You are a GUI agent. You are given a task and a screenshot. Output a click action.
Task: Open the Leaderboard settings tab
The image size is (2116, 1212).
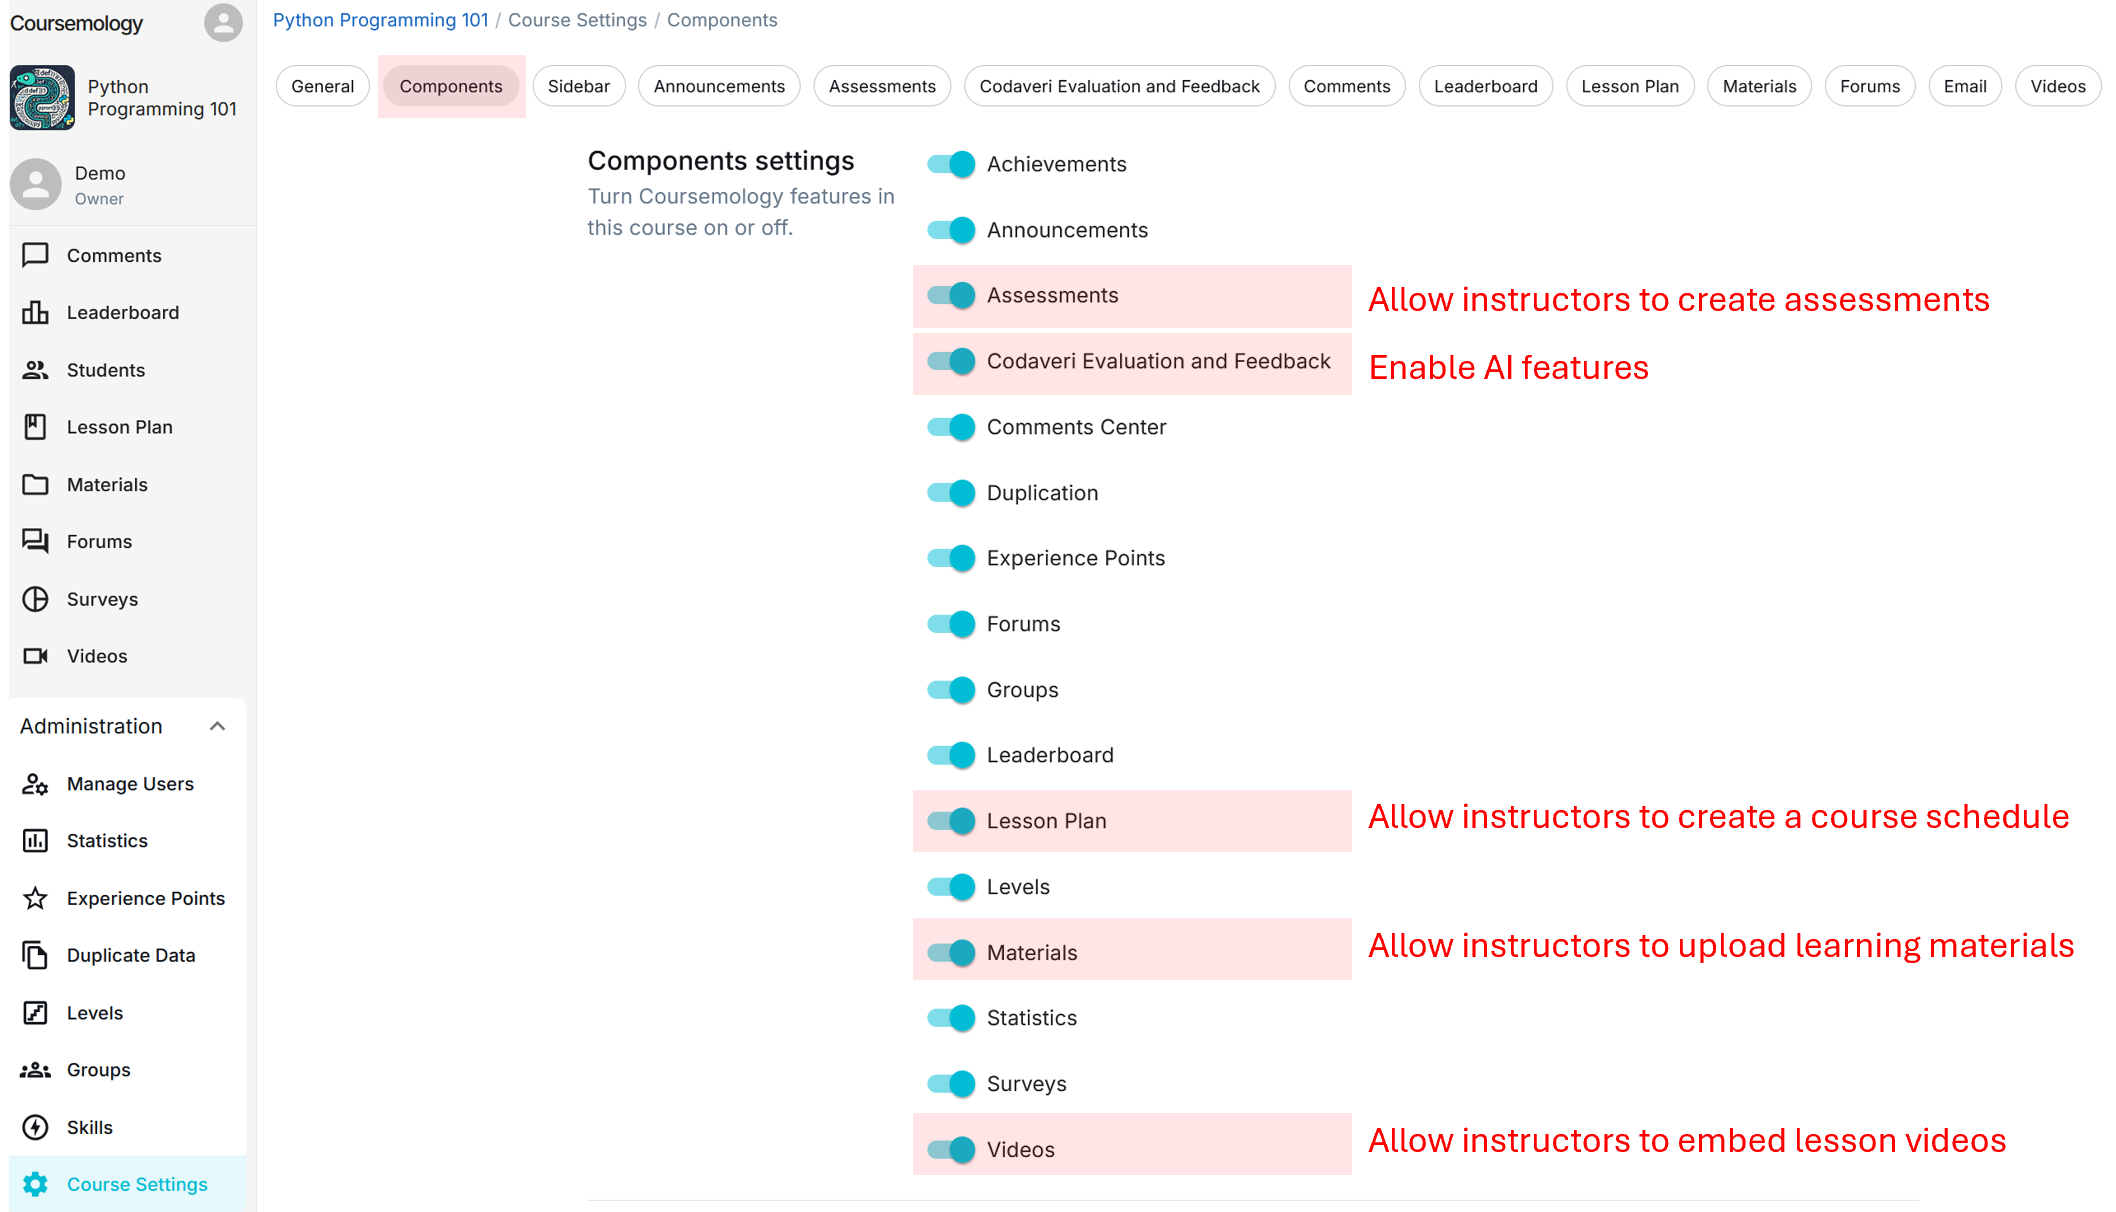pyautogui.click(x=1486, y=86)
